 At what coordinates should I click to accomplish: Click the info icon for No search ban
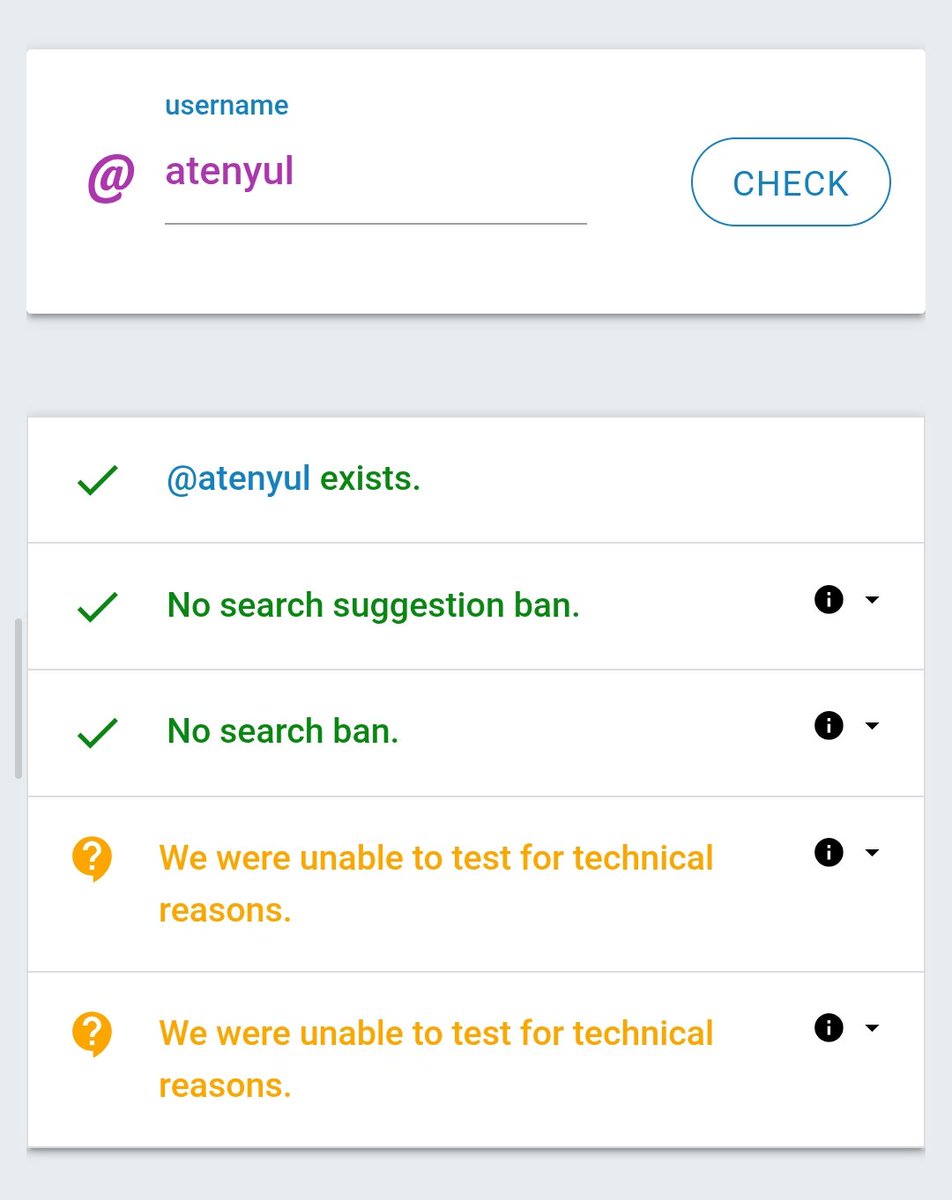[829, 726]
